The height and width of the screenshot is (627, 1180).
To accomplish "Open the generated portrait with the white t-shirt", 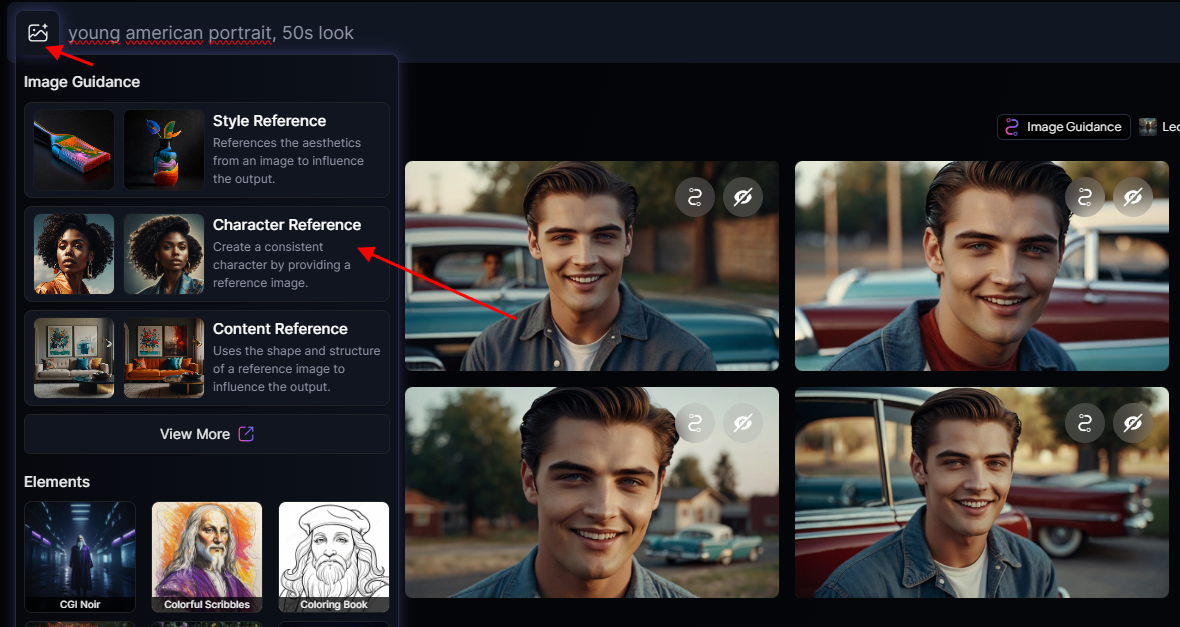I will pyautogui.click(x=592, y=266).
